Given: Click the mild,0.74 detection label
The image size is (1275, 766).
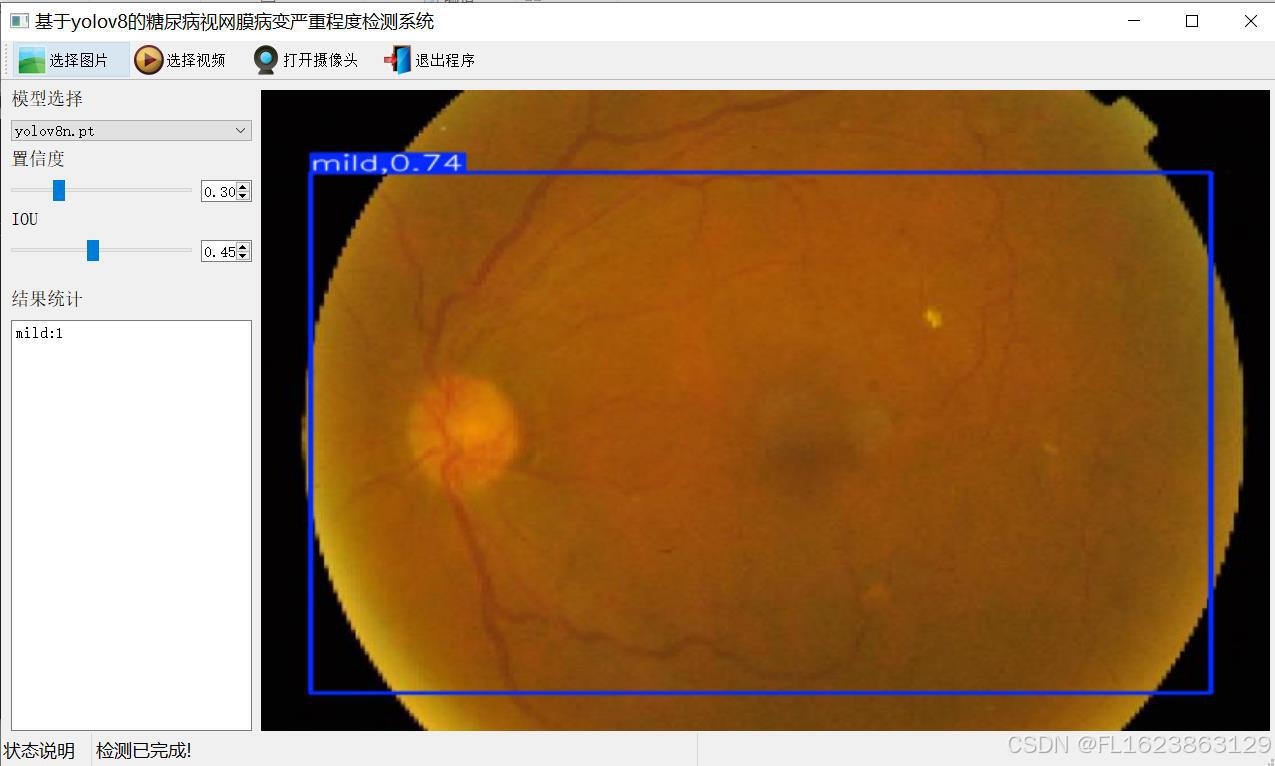Looking at the screenshot, I should pos(387,163).
